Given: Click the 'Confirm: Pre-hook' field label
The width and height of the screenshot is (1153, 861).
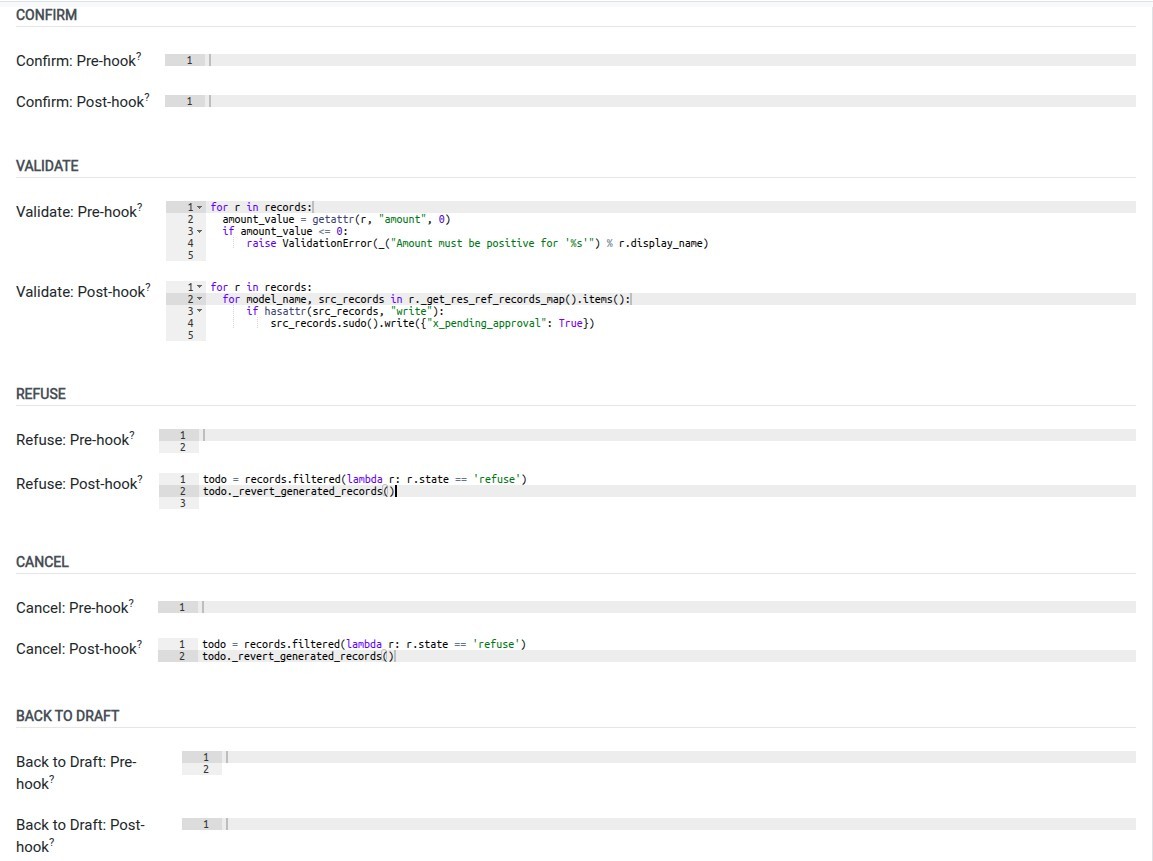Looking at the screenshot, I should [76, 60].
